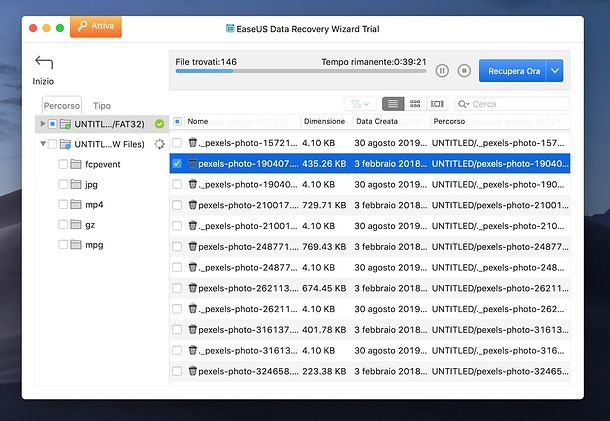The width and height of the screenshot is (610, 421).
Task: Click the File trovati:146 label
Action: pyautogui.click(x=206, y=62)
